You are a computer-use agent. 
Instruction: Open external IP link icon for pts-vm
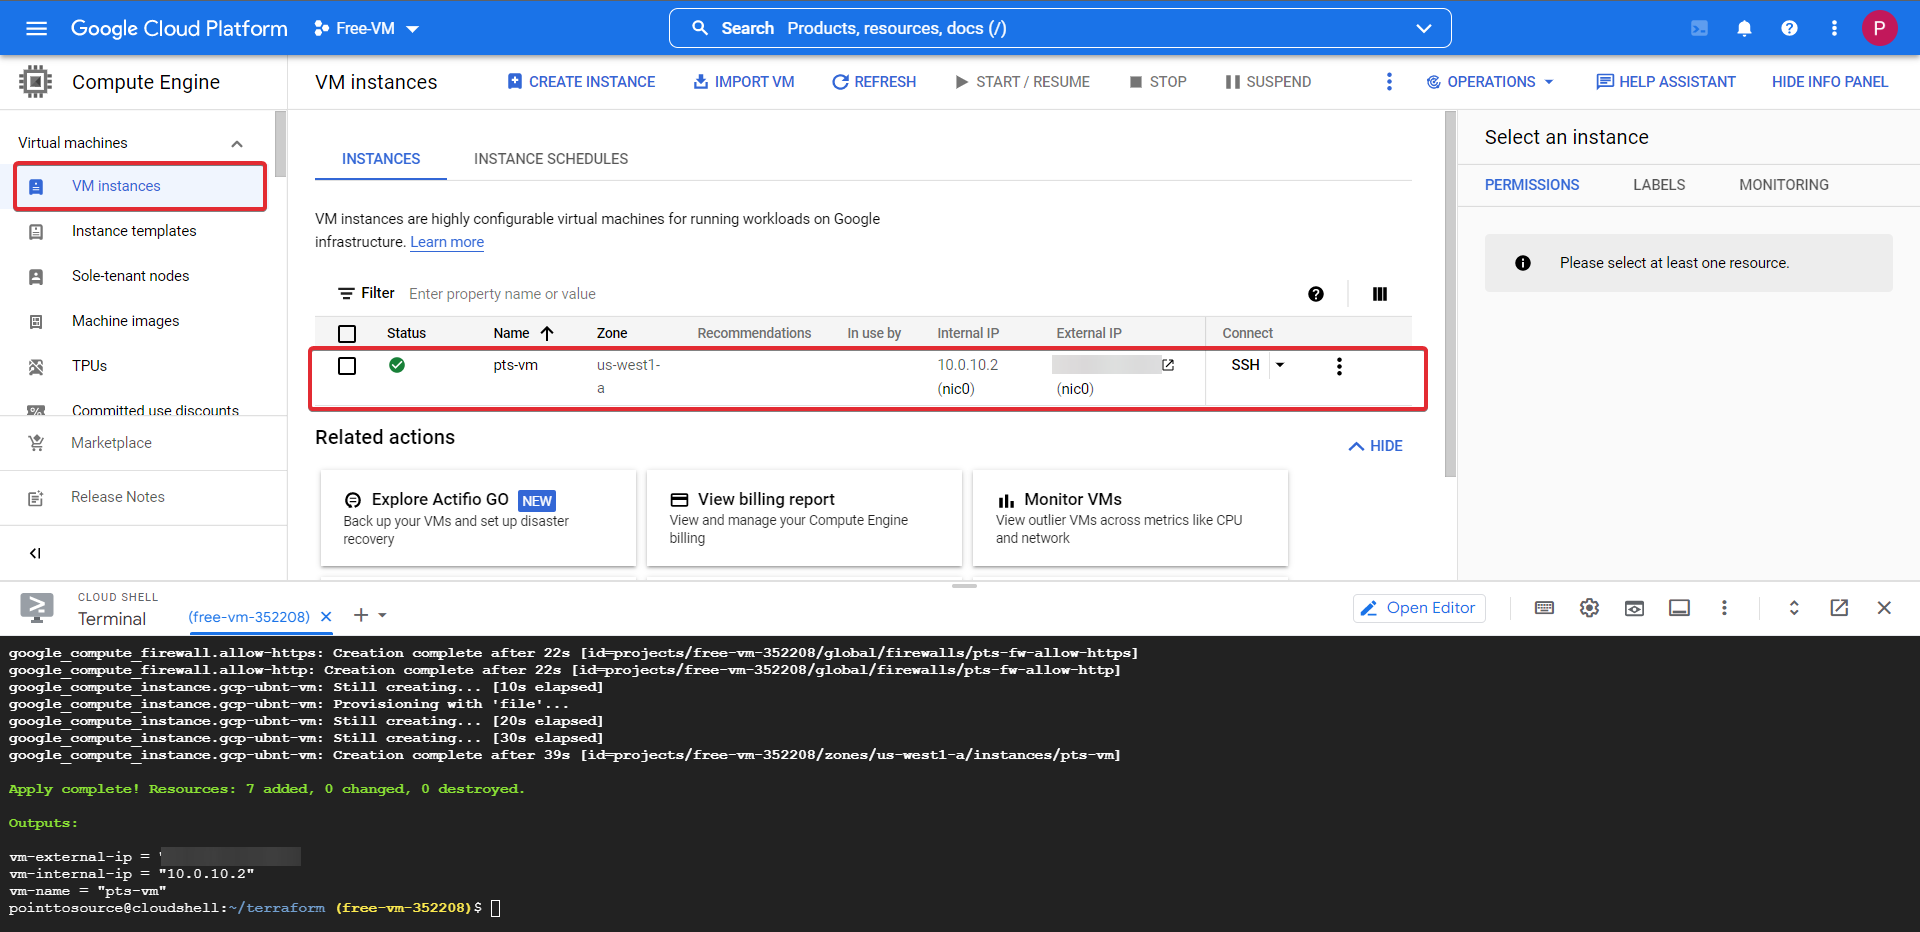pyautogui.click(x=1168, y=365)
